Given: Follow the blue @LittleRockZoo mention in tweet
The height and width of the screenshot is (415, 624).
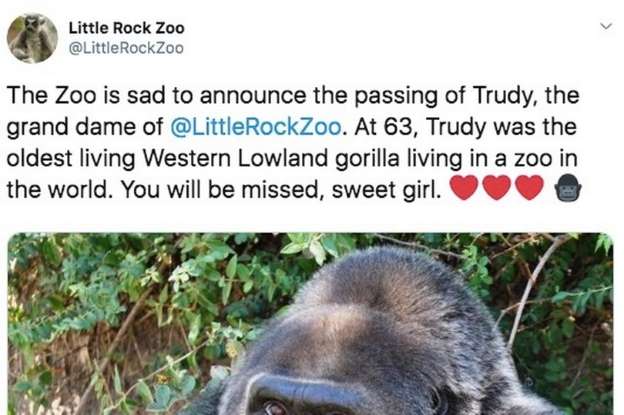Looking at the screenshot, I should [255, 127].
